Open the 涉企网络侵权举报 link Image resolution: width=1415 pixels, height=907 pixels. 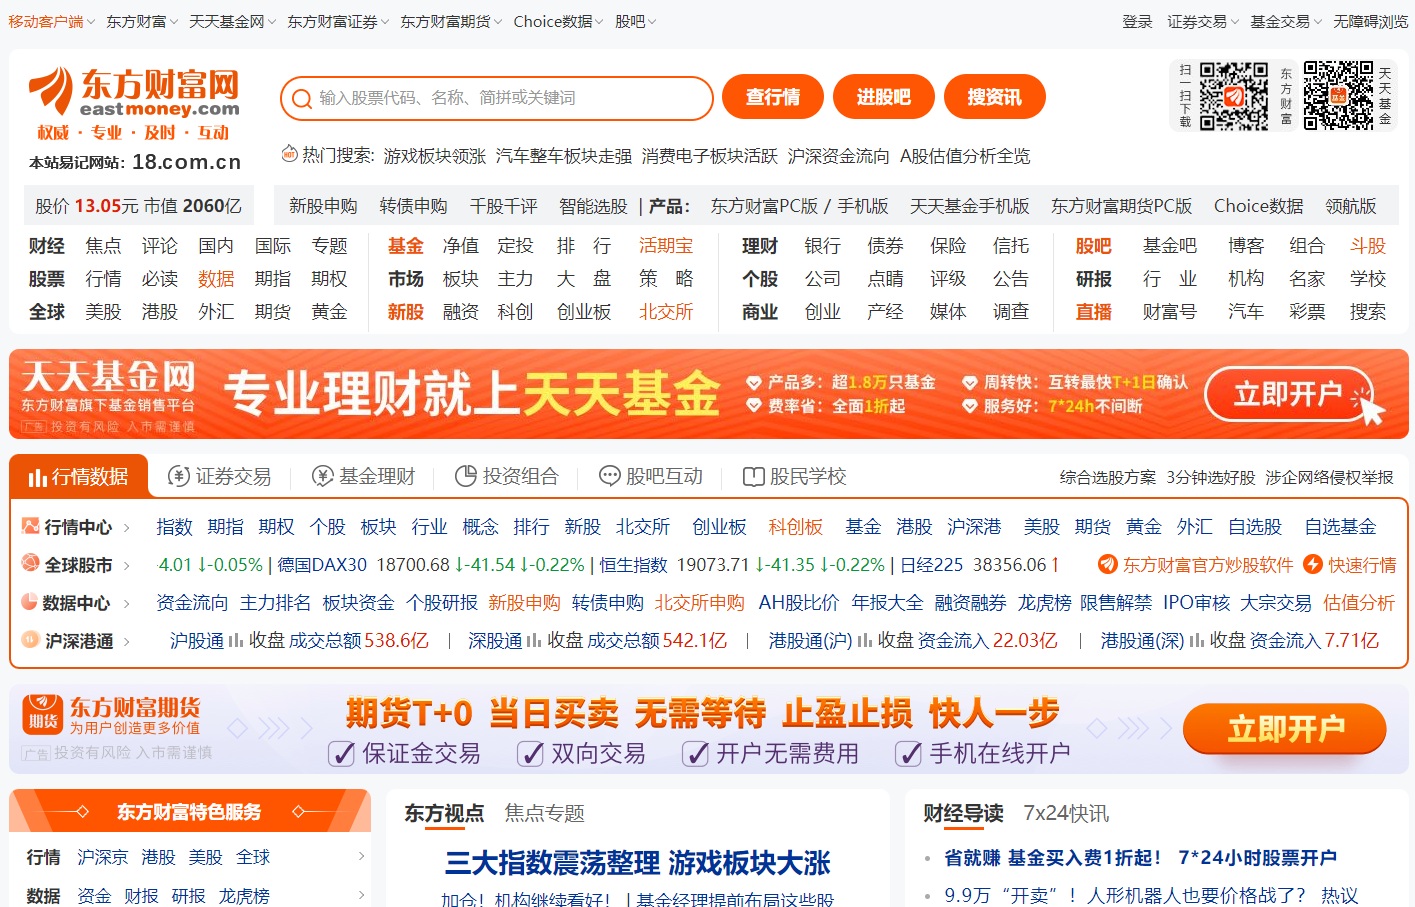pyautogui.click(x=1329, y=478)
